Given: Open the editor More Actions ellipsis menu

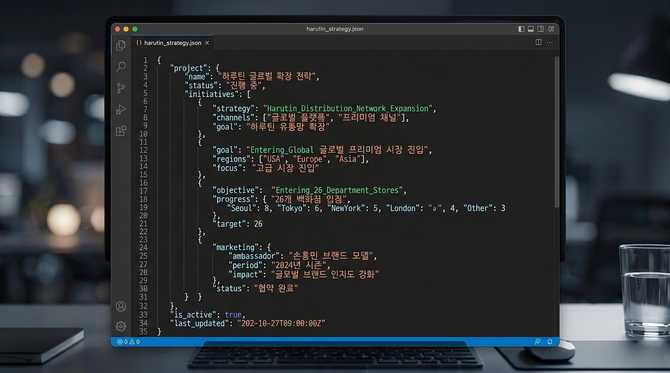Looking at the screenshot, I should [549, 43].
